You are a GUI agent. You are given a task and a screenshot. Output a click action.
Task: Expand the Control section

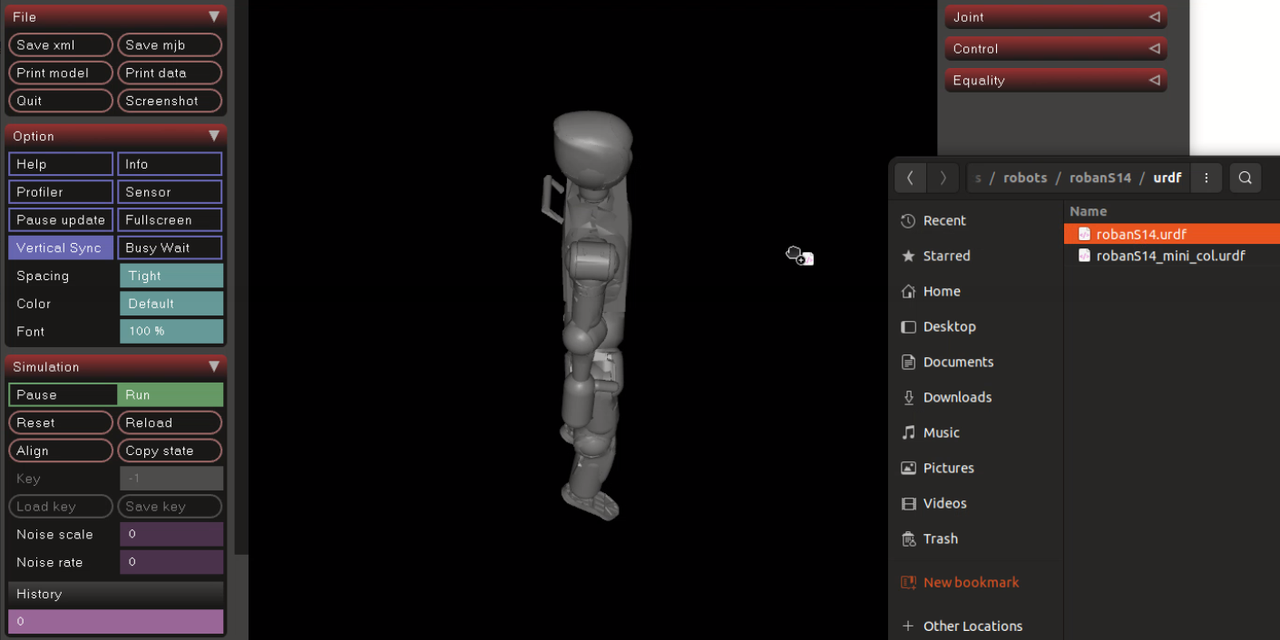[x=1055, y=49]
